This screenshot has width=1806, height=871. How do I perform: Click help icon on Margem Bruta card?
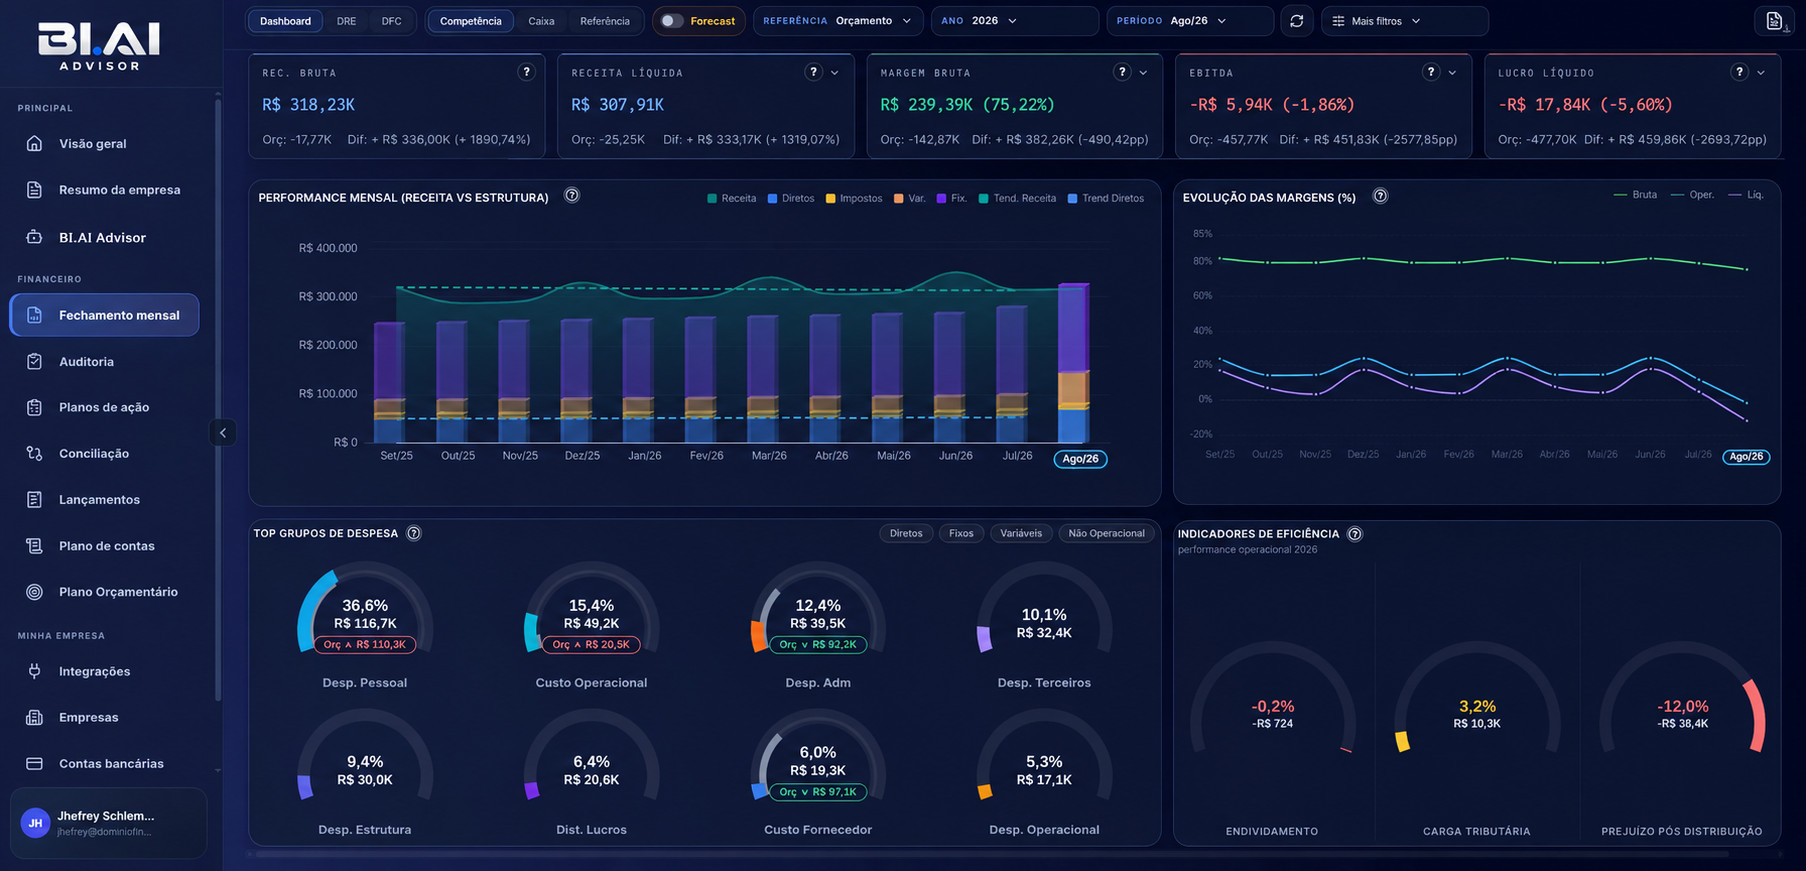click(1122, 72)
